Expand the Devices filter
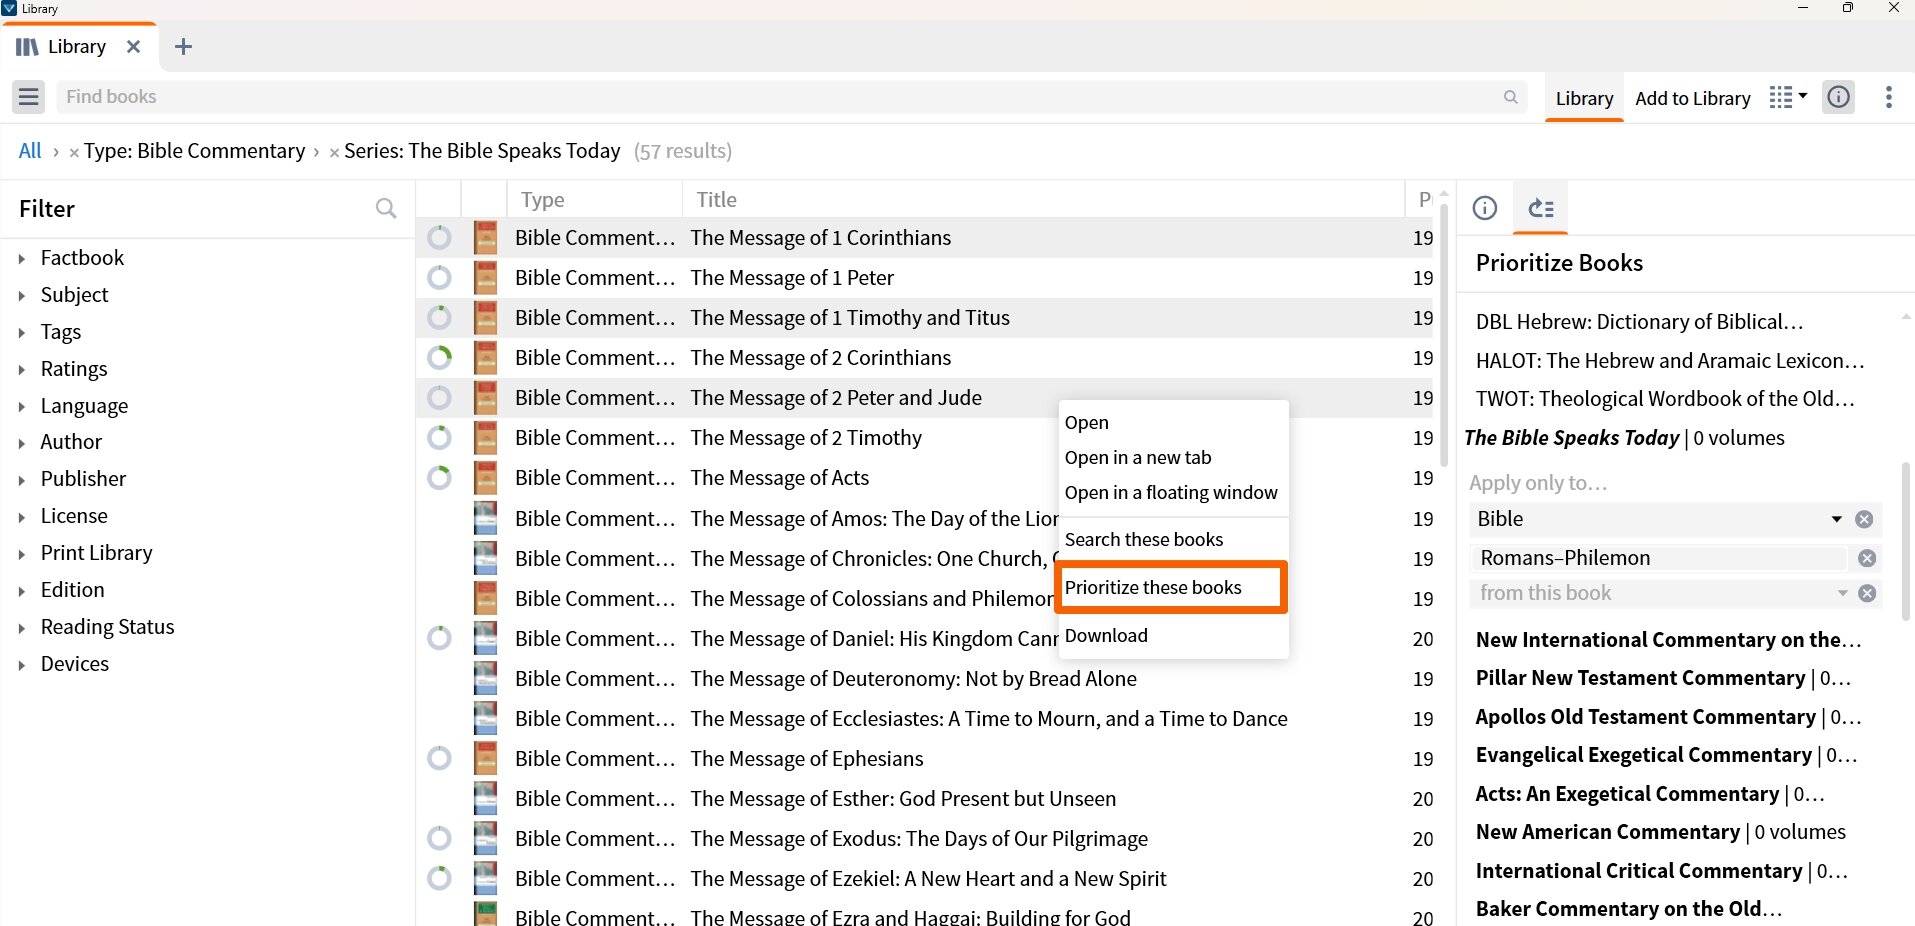This screenshot has width=1915, height=926. 22,665
